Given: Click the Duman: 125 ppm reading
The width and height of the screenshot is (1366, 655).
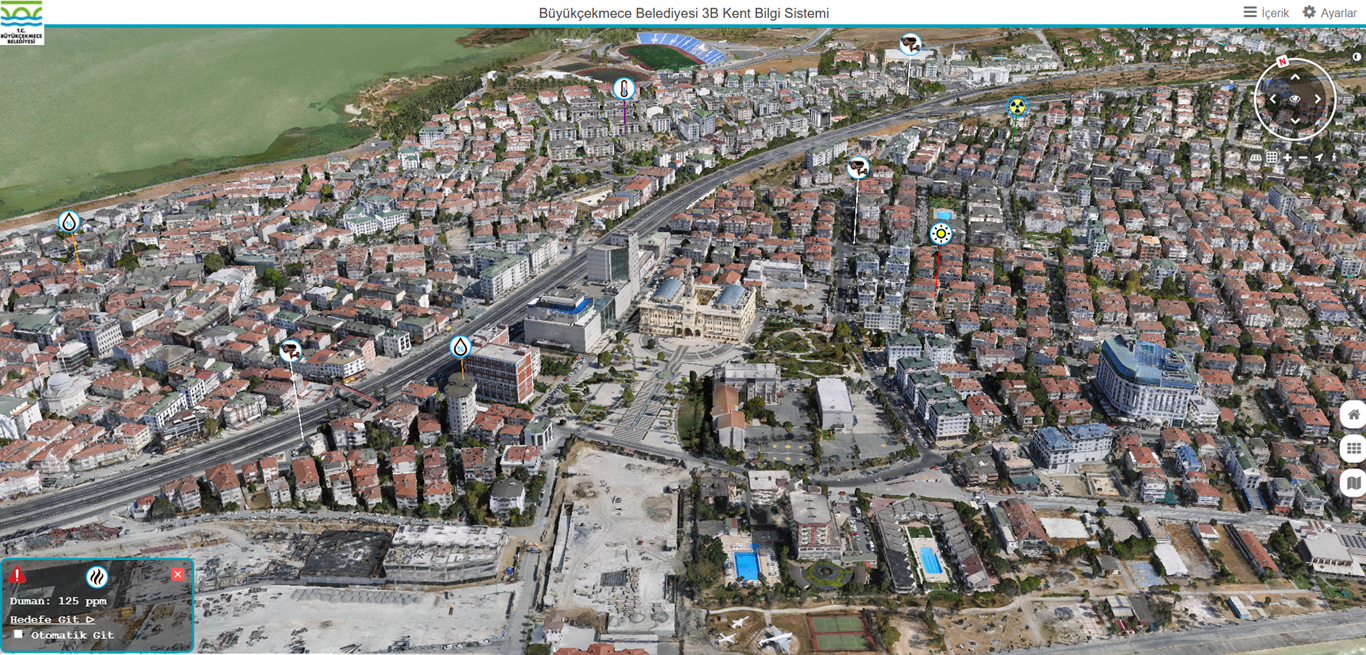Looking at the screenshot, I should (58, 601).
